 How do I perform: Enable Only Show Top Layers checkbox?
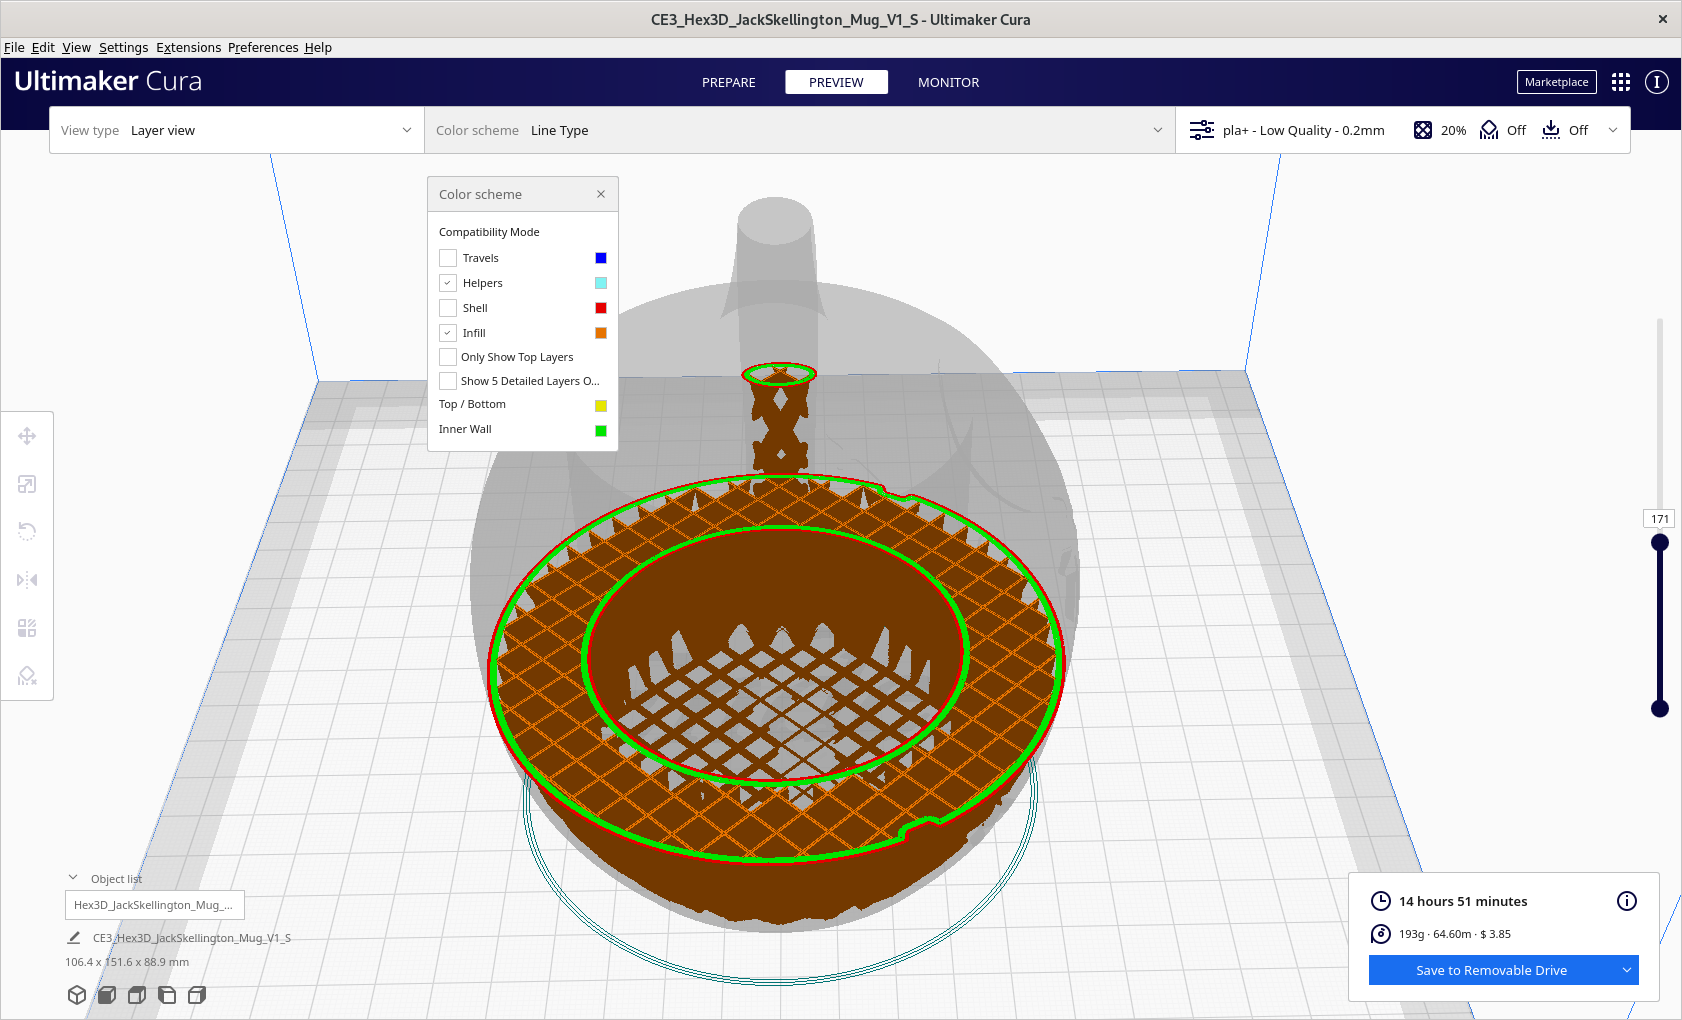tap(448, 357)
